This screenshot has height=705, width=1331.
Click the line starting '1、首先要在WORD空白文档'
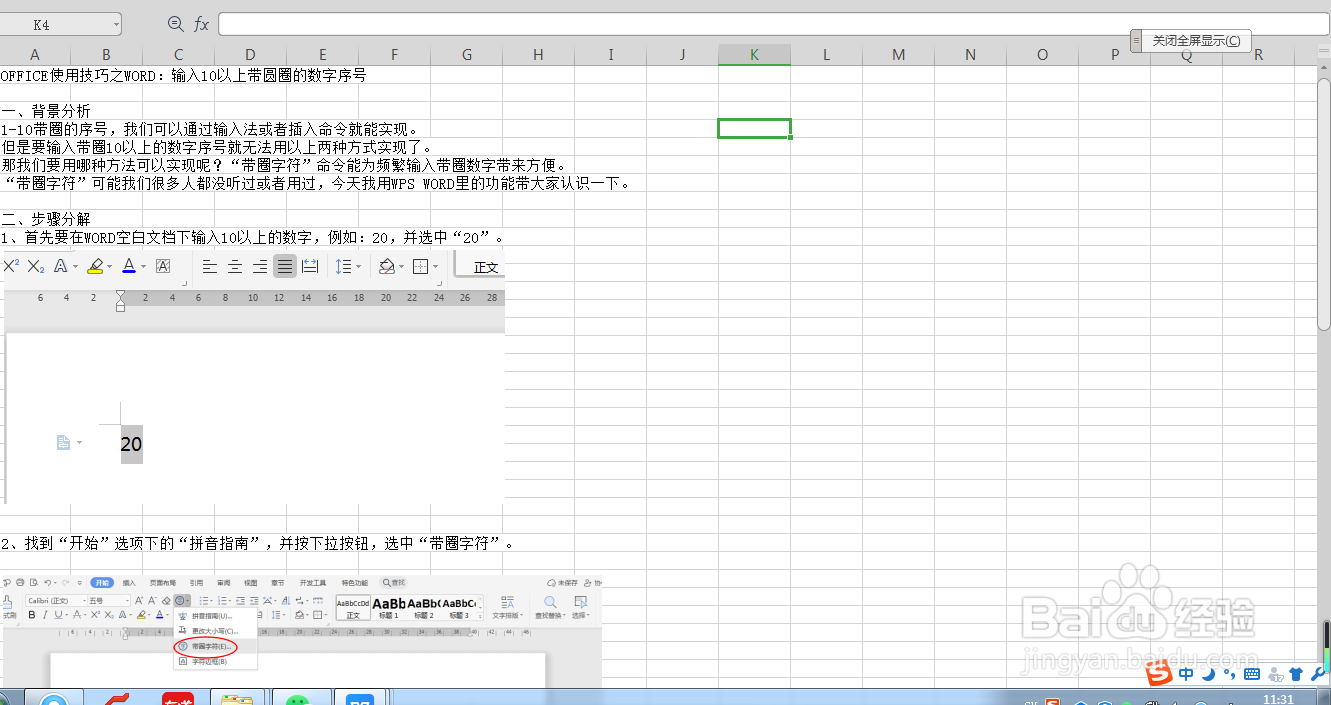click(x=253, y=237)
